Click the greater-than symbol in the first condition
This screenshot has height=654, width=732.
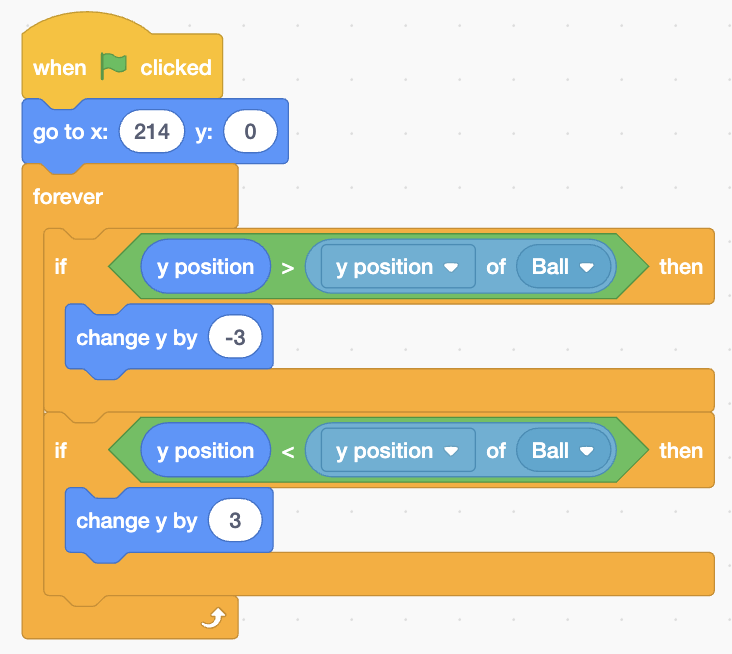(288, 267)
